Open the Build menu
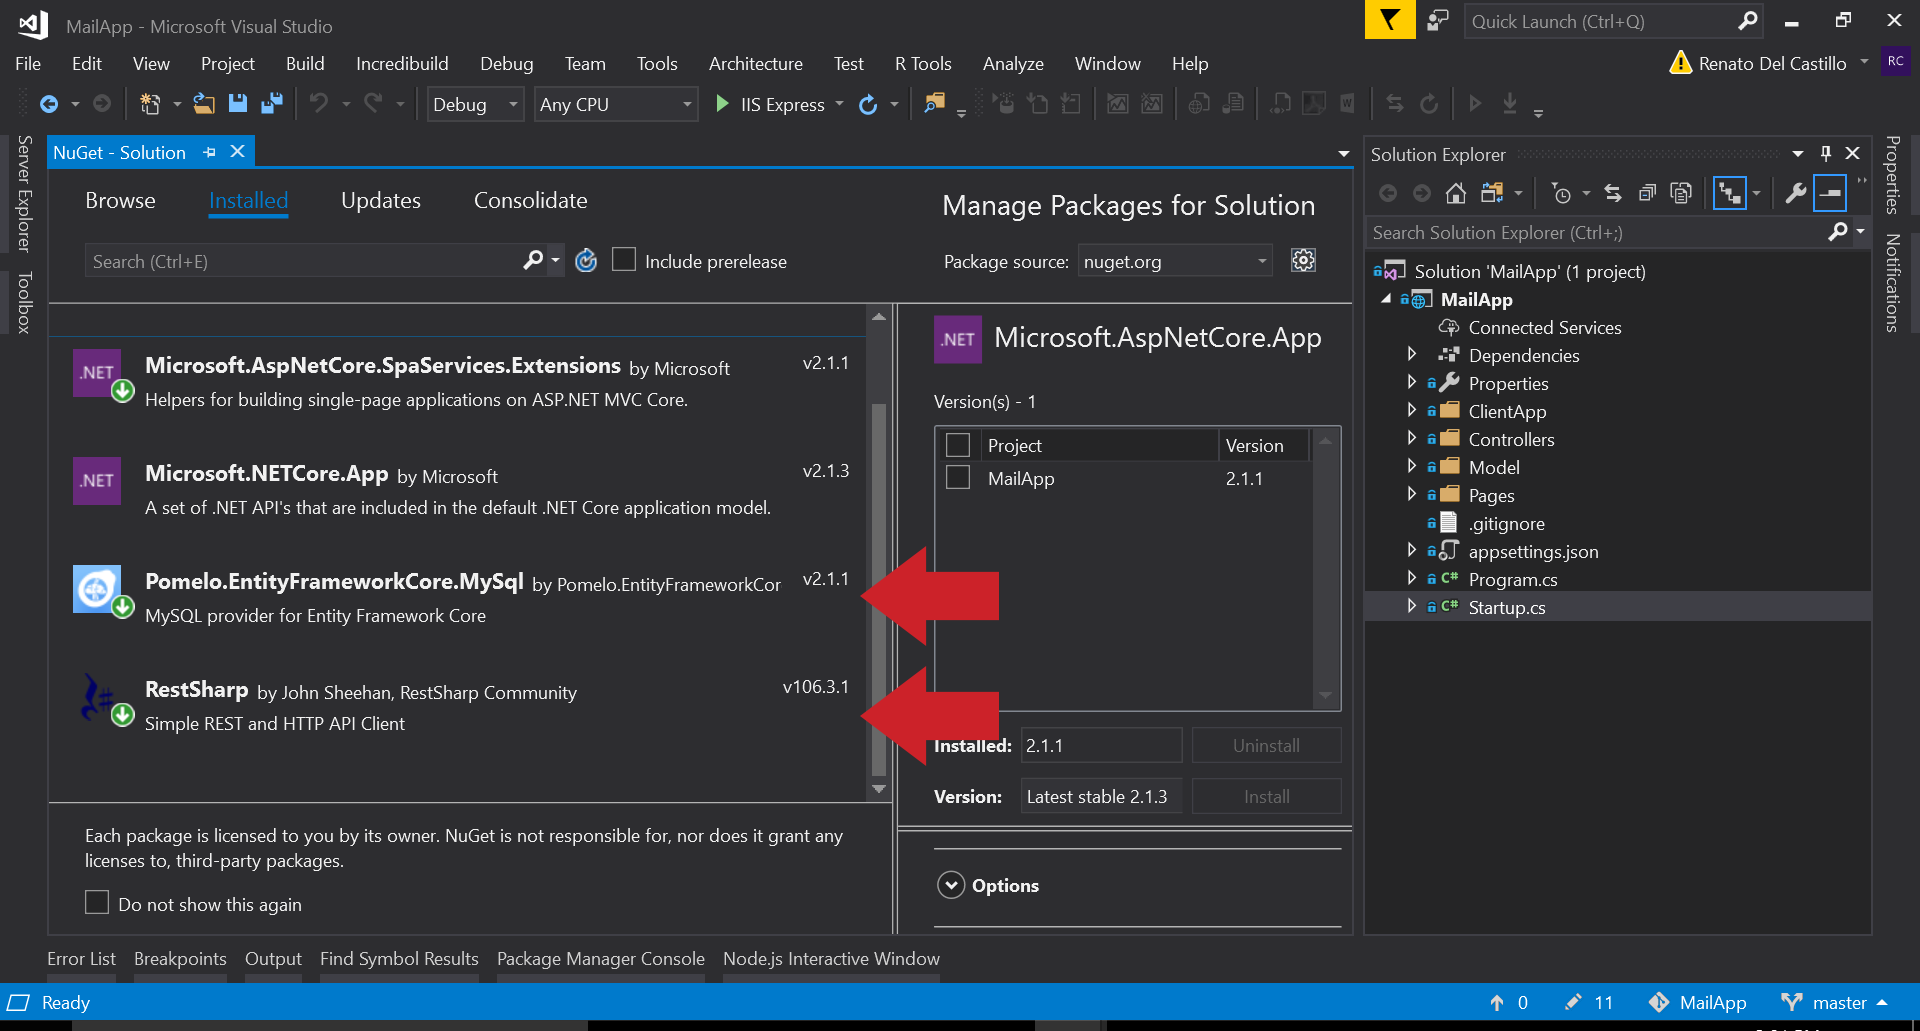Image resolution: width=1920 pixels, height=1031 pixels. [x=305, y=63]
